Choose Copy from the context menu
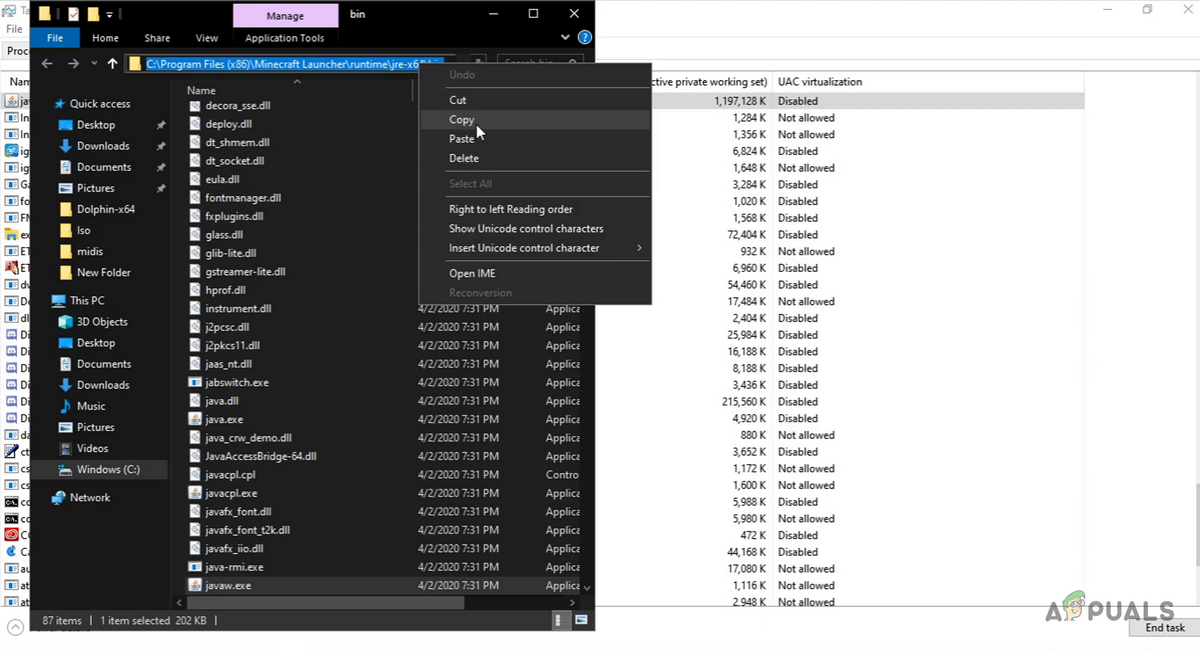 coord(461,119)
